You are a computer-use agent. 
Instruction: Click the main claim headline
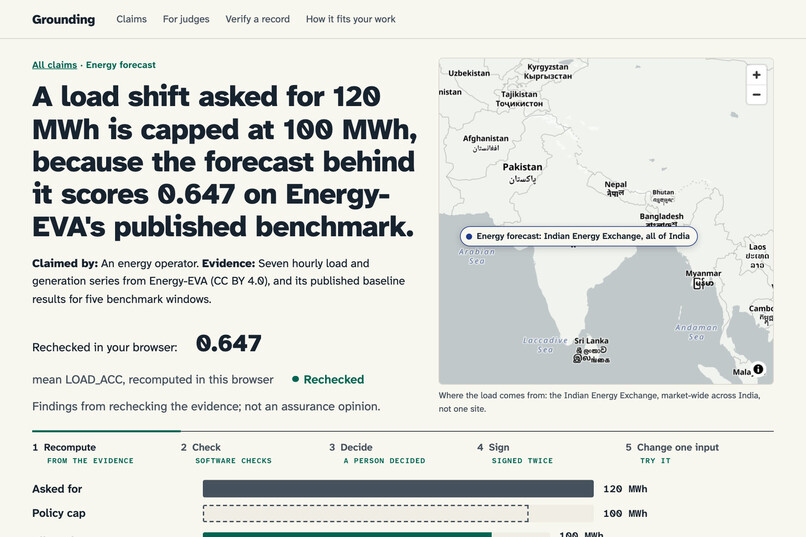(225, 162)
